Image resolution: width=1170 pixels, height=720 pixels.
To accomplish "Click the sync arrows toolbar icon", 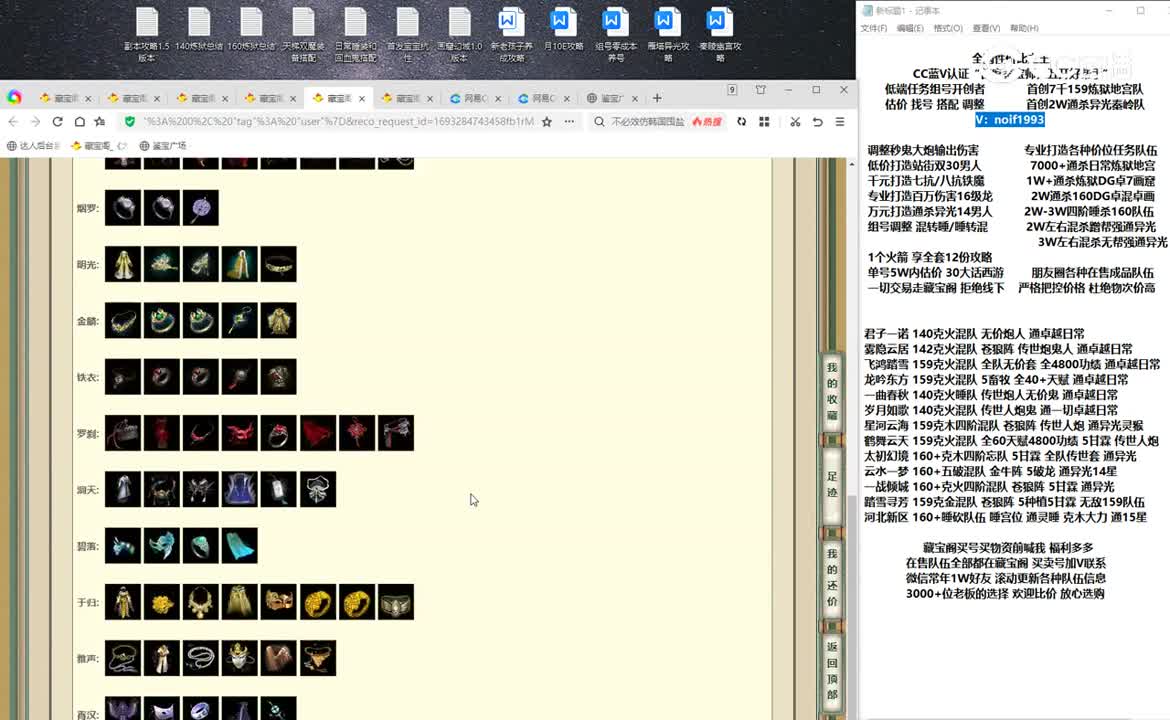I will [x=742, y=122].
